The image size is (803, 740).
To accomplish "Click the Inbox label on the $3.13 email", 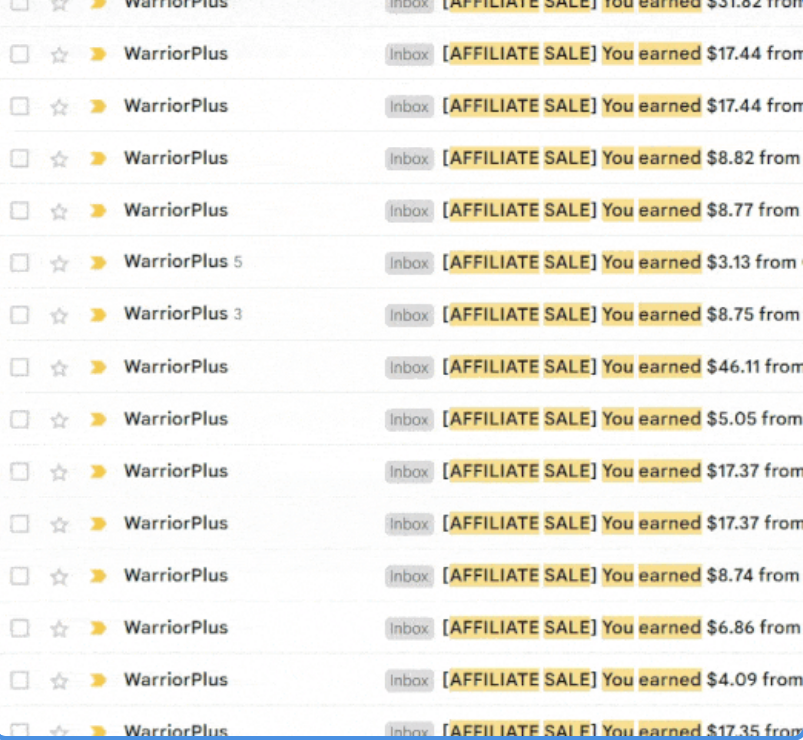I will (x=409, y=263).
